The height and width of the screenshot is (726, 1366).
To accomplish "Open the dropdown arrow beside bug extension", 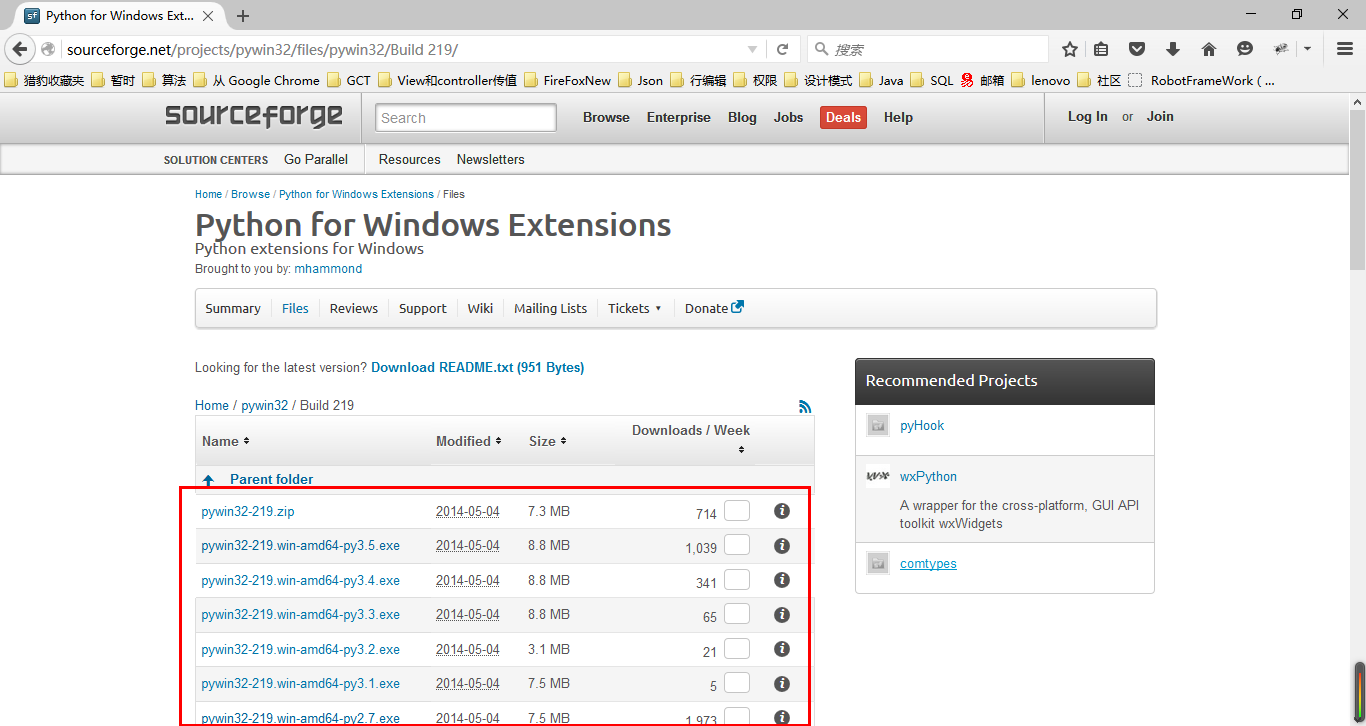I will coord(1307,49).
